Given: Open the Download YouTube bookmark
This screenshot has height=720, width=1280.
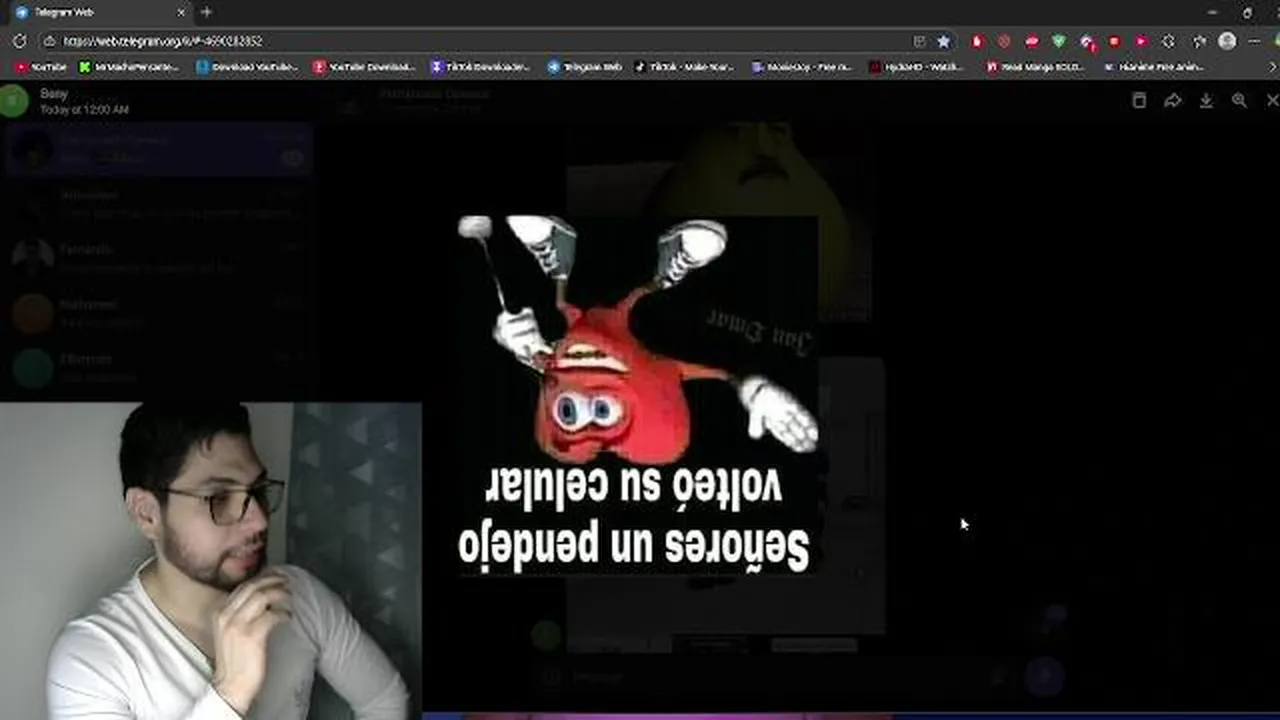Looking at the screenshot, I should point(247,67).
